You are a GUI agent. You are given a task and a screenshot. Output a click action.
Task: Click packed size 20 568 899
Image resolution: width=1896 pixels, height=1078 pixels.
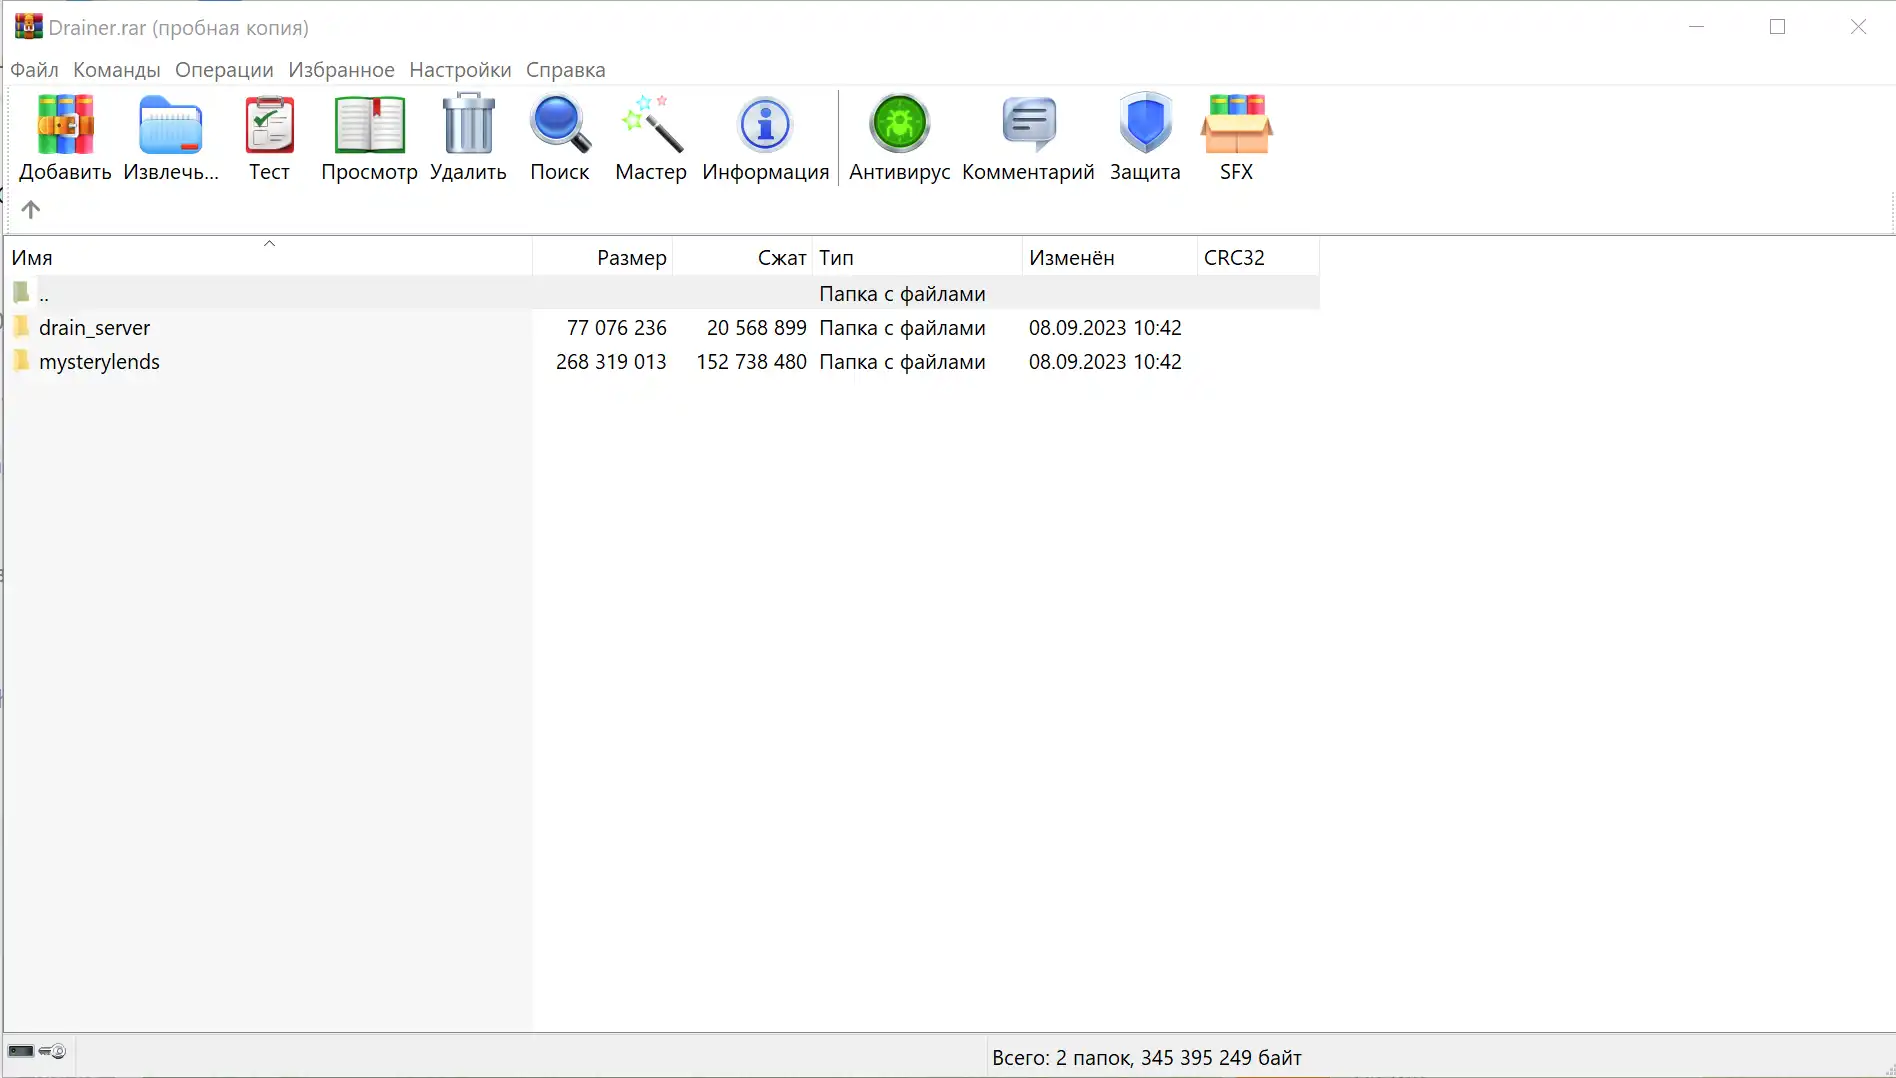pyautogui.click(x=756, y=328)
